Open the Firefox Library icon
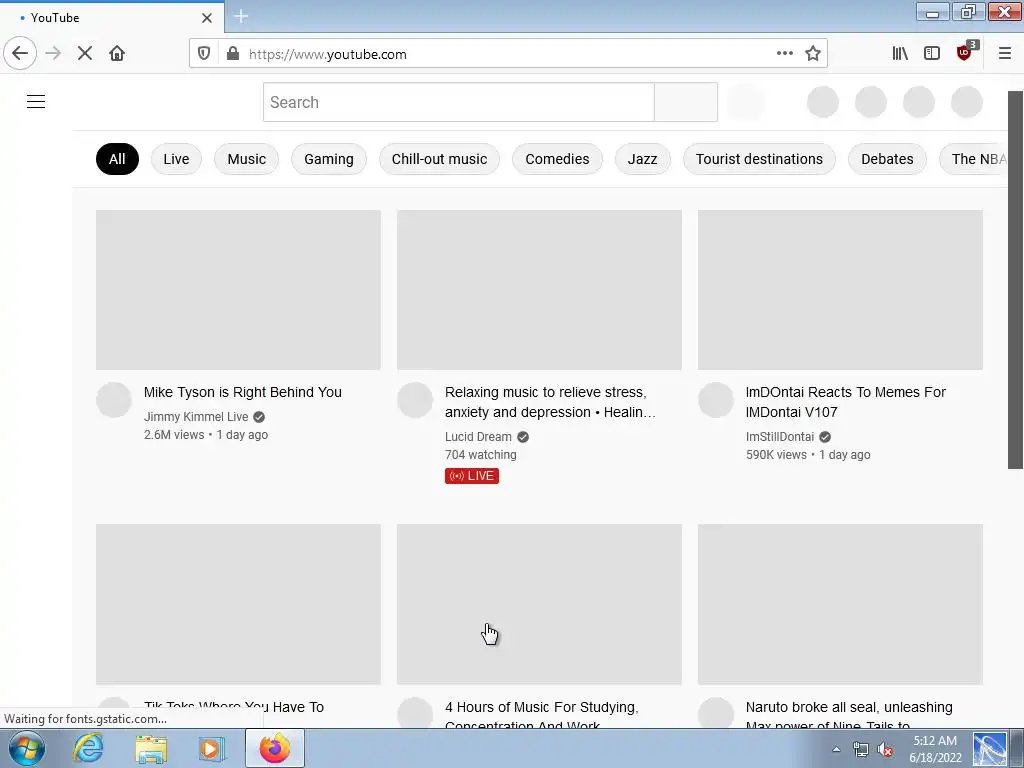Image resolution: width=1024 pixels, height=768 pixels. click(x=900, y=54)
